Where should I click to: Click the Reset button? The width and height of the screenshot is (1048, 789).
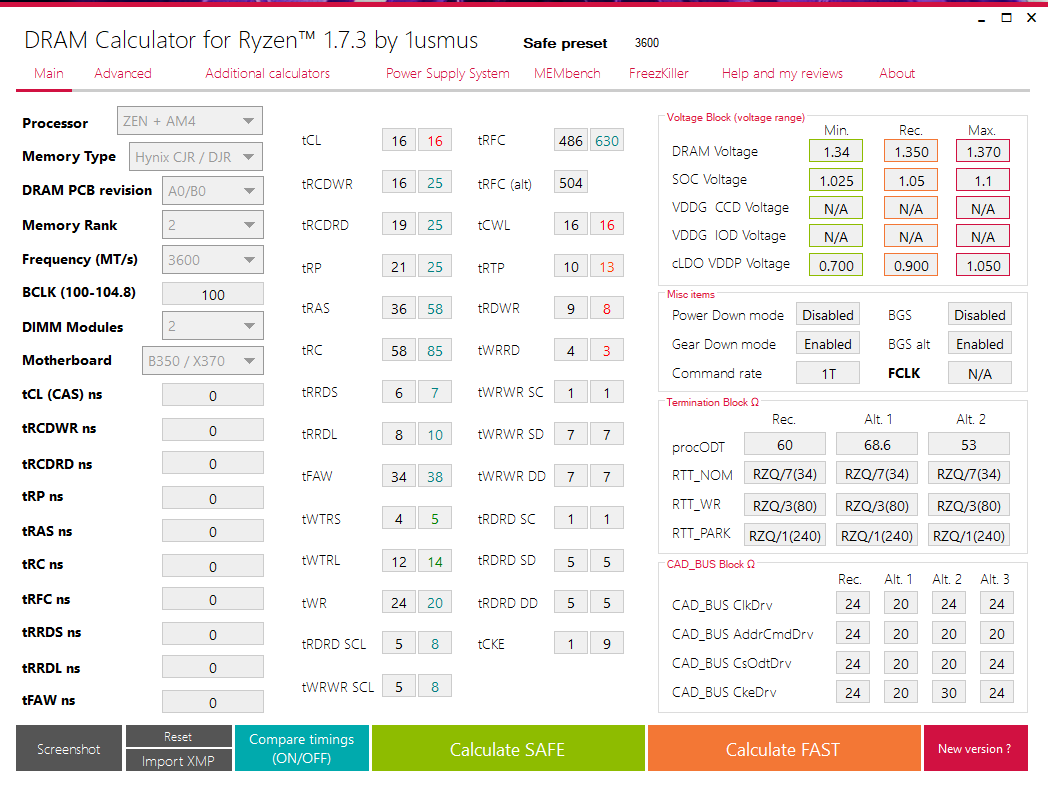click(178, 736)
